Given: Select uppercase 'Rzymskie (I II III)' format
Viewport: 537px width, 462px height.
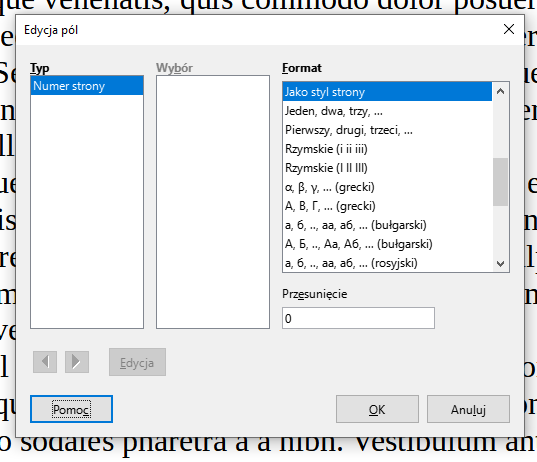Looking at the screenshot, I should 387,168.
